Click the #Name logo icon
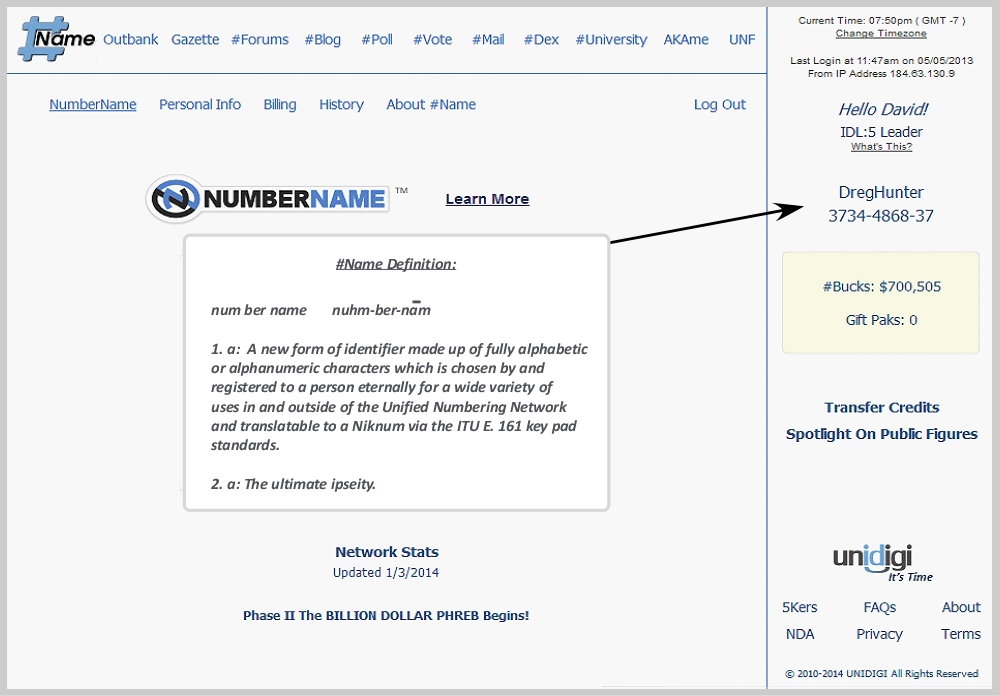The image size is (1000, 696). coord(56,38)
